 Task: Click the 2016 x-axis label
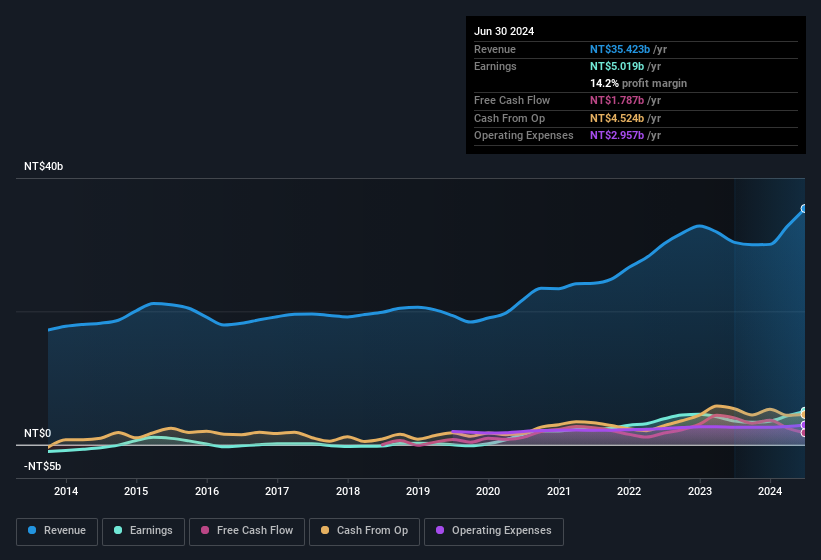tap(207, 491)
